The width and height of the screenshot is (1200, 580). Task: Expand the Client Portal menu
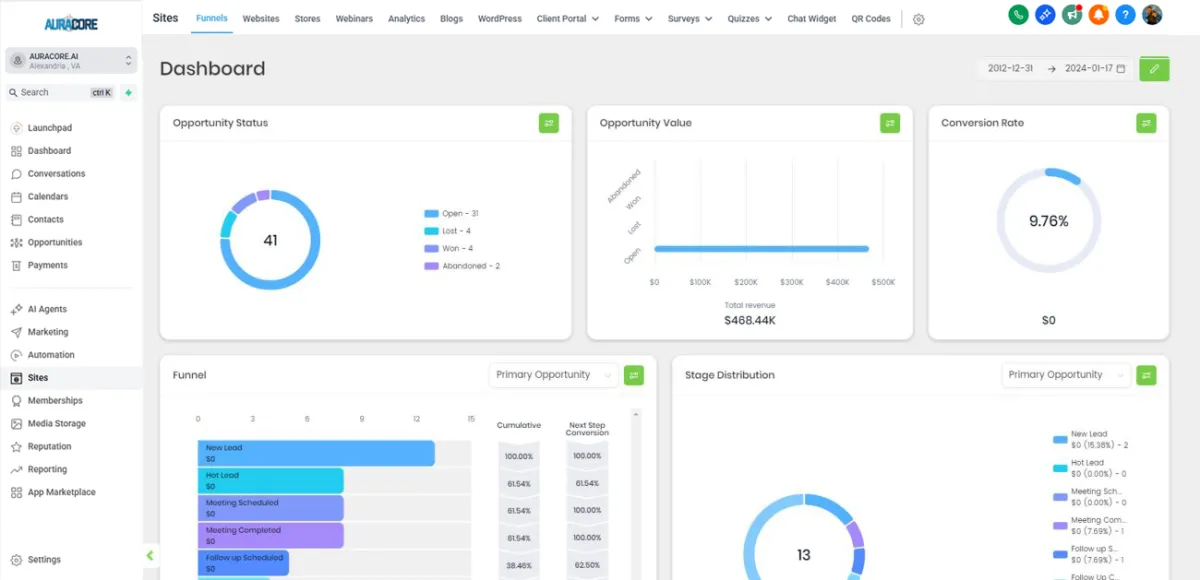[568, 19]
